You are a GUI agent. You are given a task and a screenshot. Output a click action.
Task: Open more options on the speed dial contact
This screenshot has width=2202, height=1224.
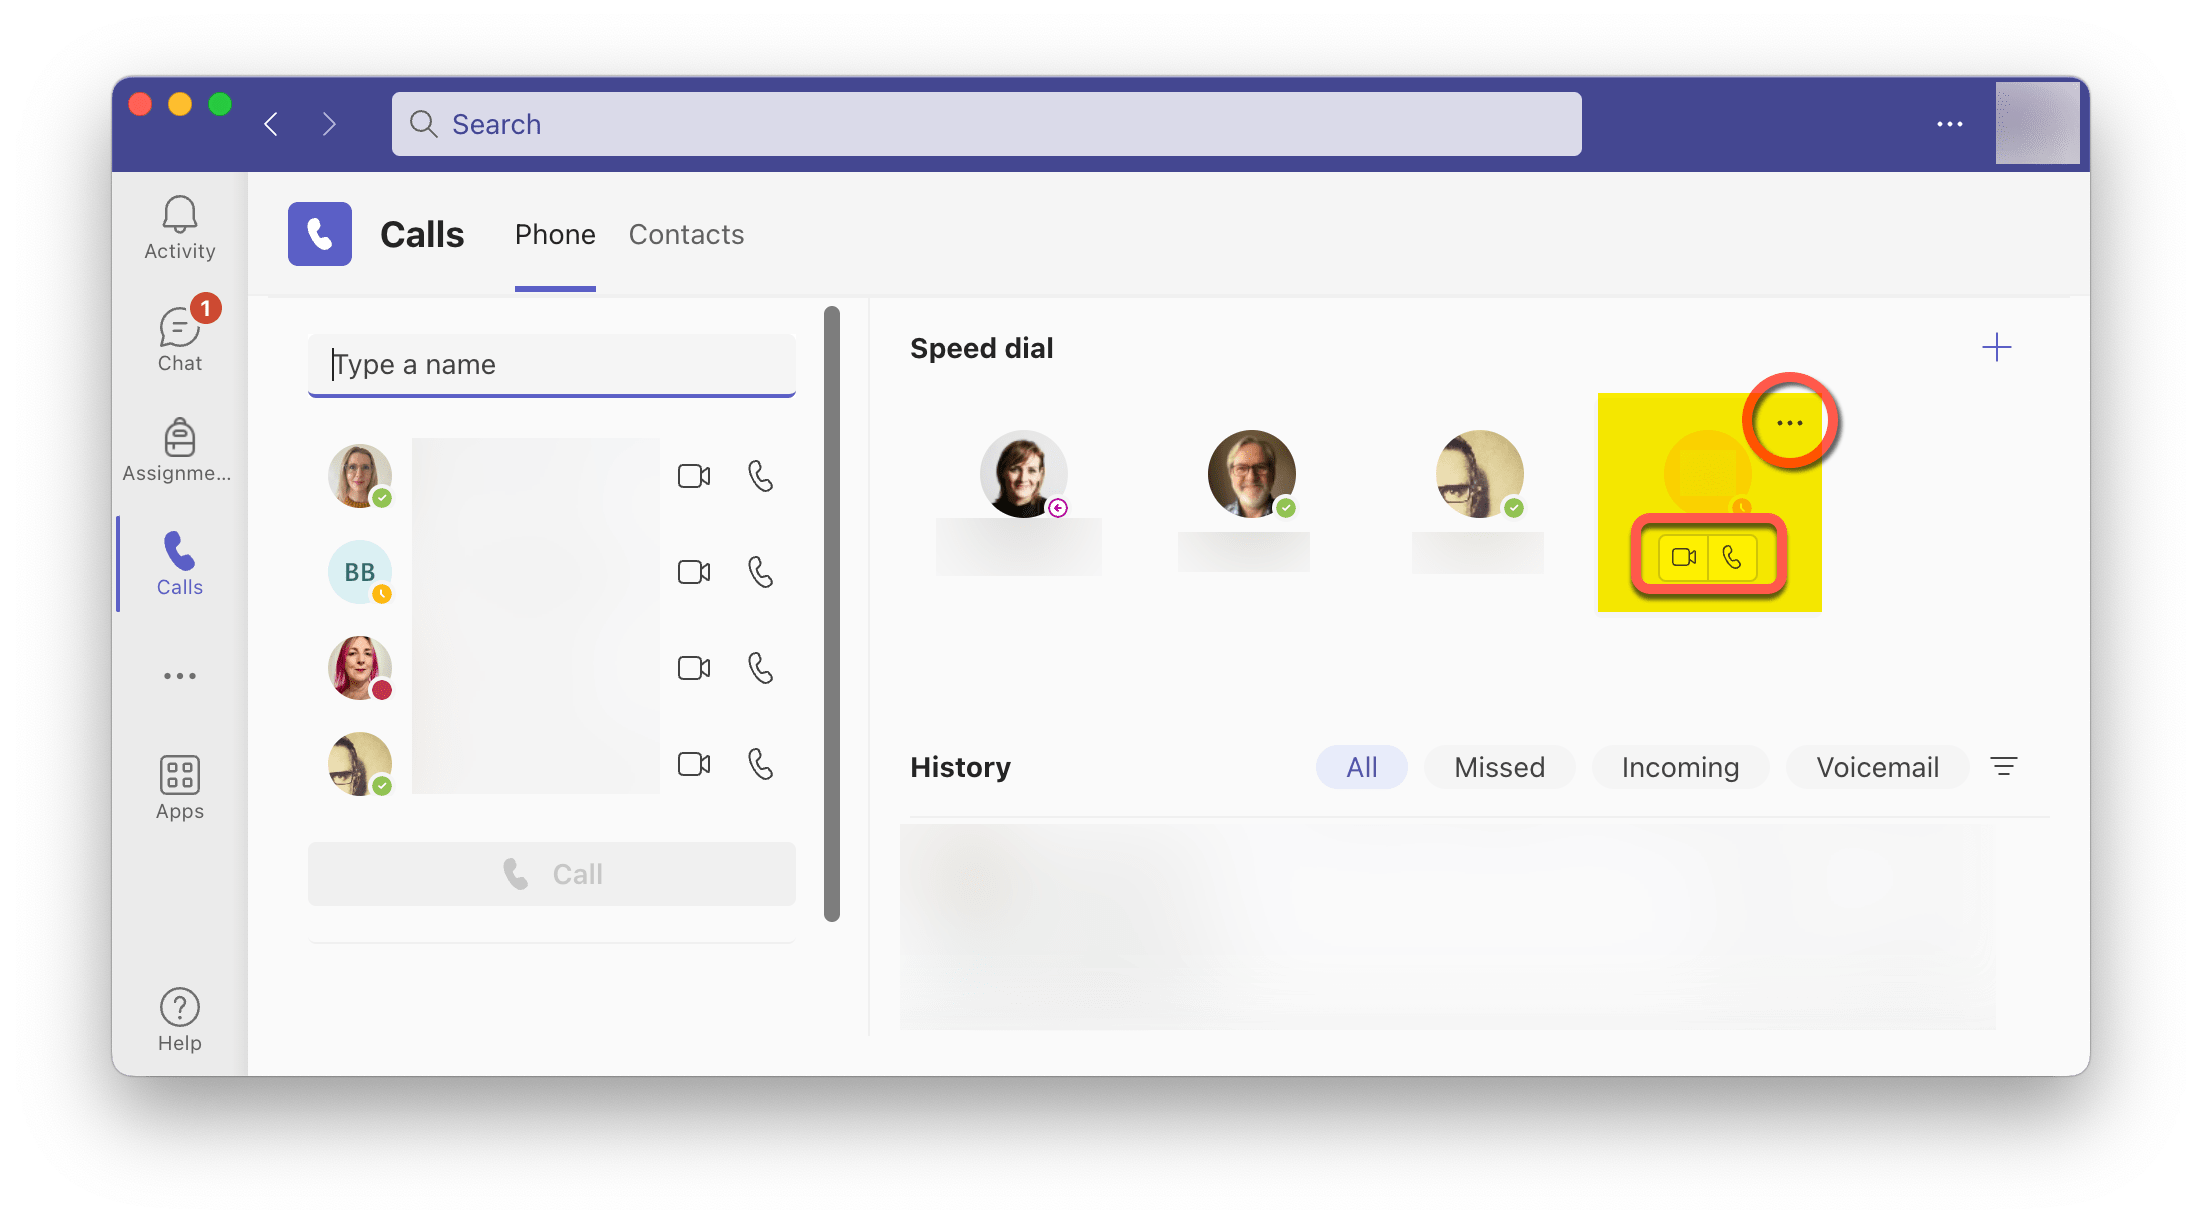tap(1788, 421)
